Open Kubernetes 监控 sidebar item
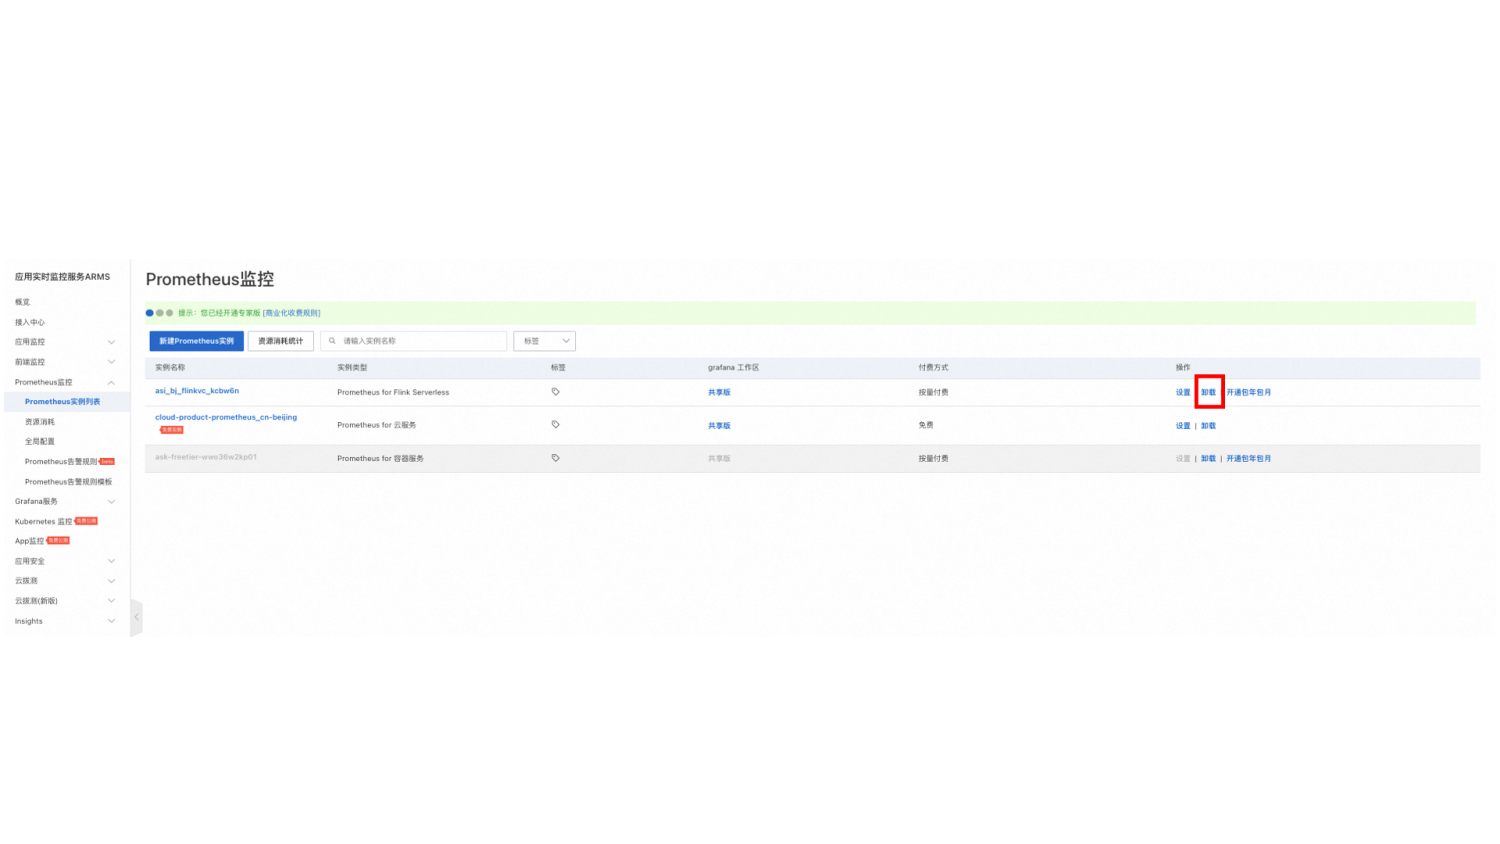This screenshot has width=1500, height=844. (x=43, y=521)
